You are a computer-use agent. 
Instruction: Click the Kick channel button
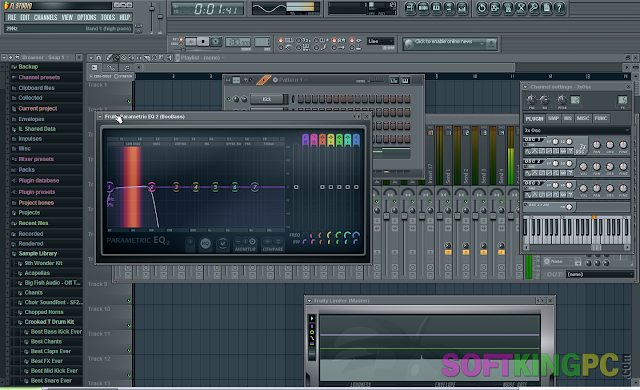point(267,99)
